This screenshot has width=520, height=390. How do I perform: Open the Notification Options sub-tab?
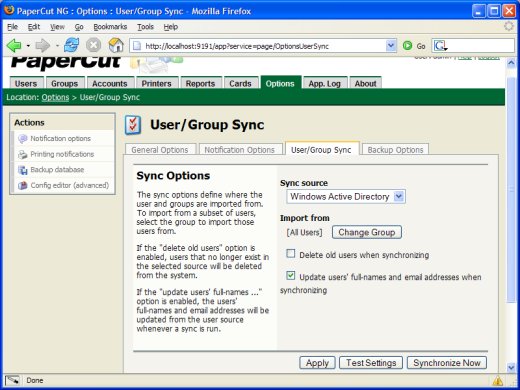point(240,150)
